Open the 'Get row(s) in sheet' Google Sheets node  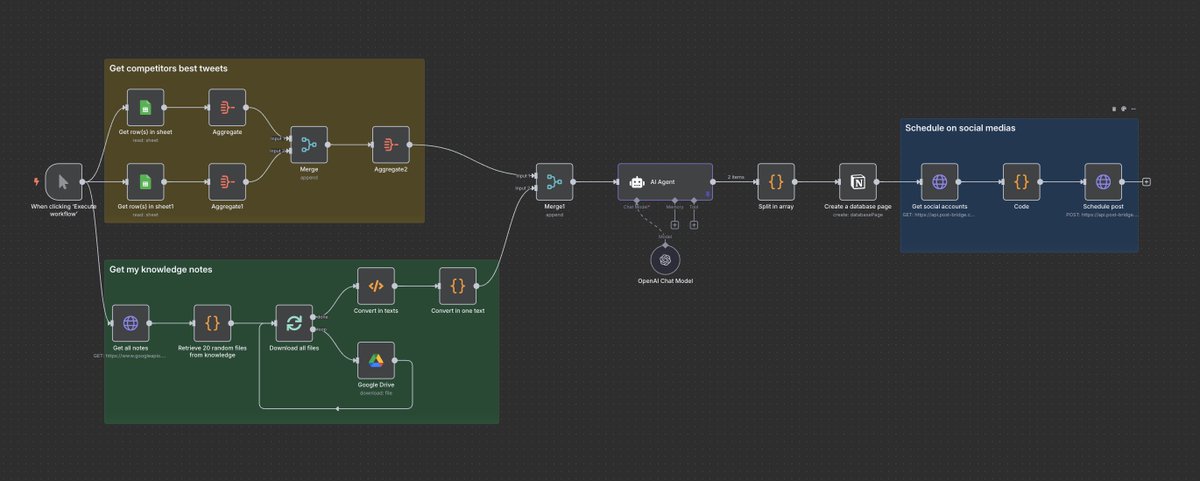click(145, 107)
